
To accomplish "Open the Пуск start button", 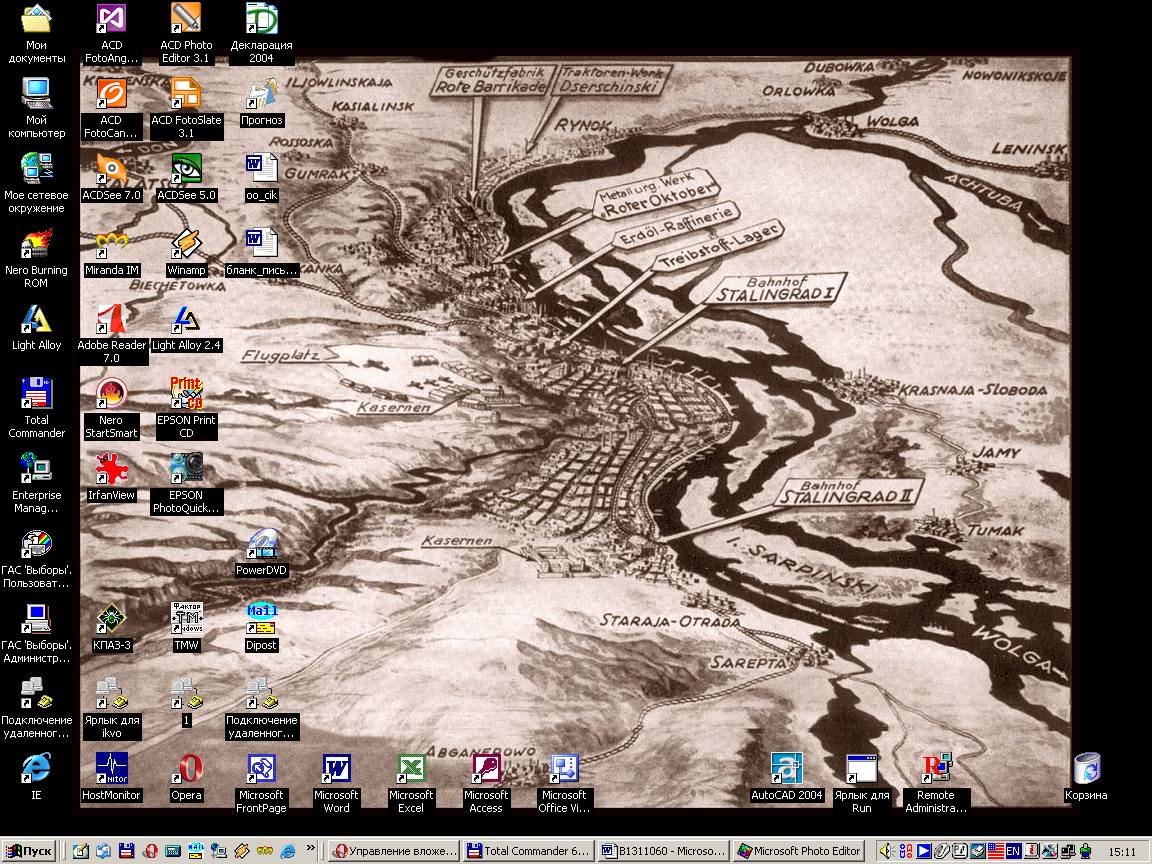I will tap(30, 852).
